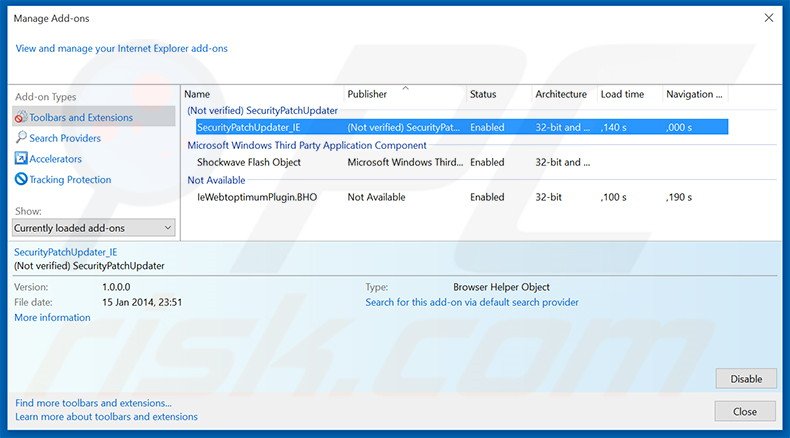This screenshot has height=438, width=790.
Task: Open Find more toolbars and extensions link
Action: (93, 403)
